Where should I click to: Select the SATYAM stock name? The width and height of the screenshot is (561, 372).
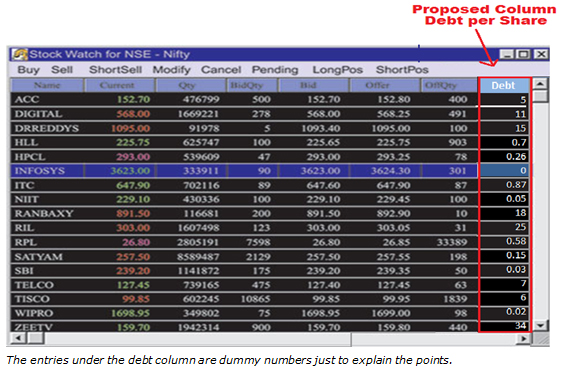[38, 257]
